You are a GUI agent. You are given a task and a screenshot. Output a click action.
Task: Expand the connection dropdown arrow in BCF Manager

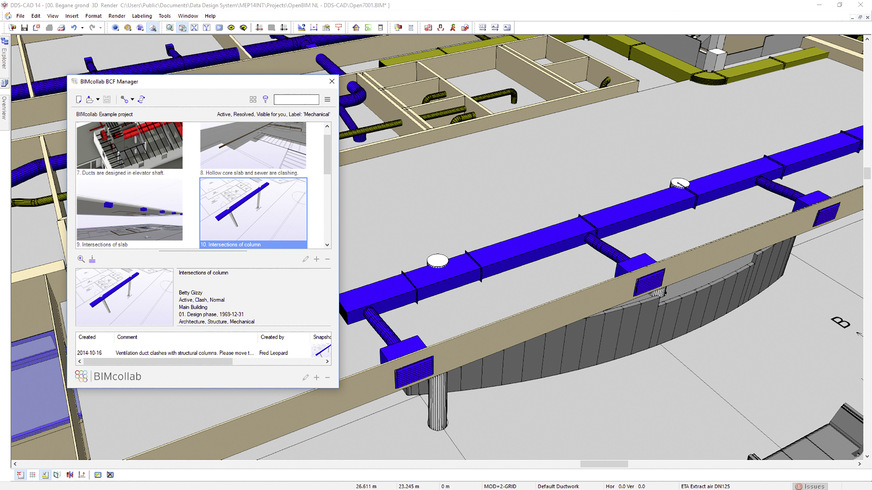[x=132, y=100]
